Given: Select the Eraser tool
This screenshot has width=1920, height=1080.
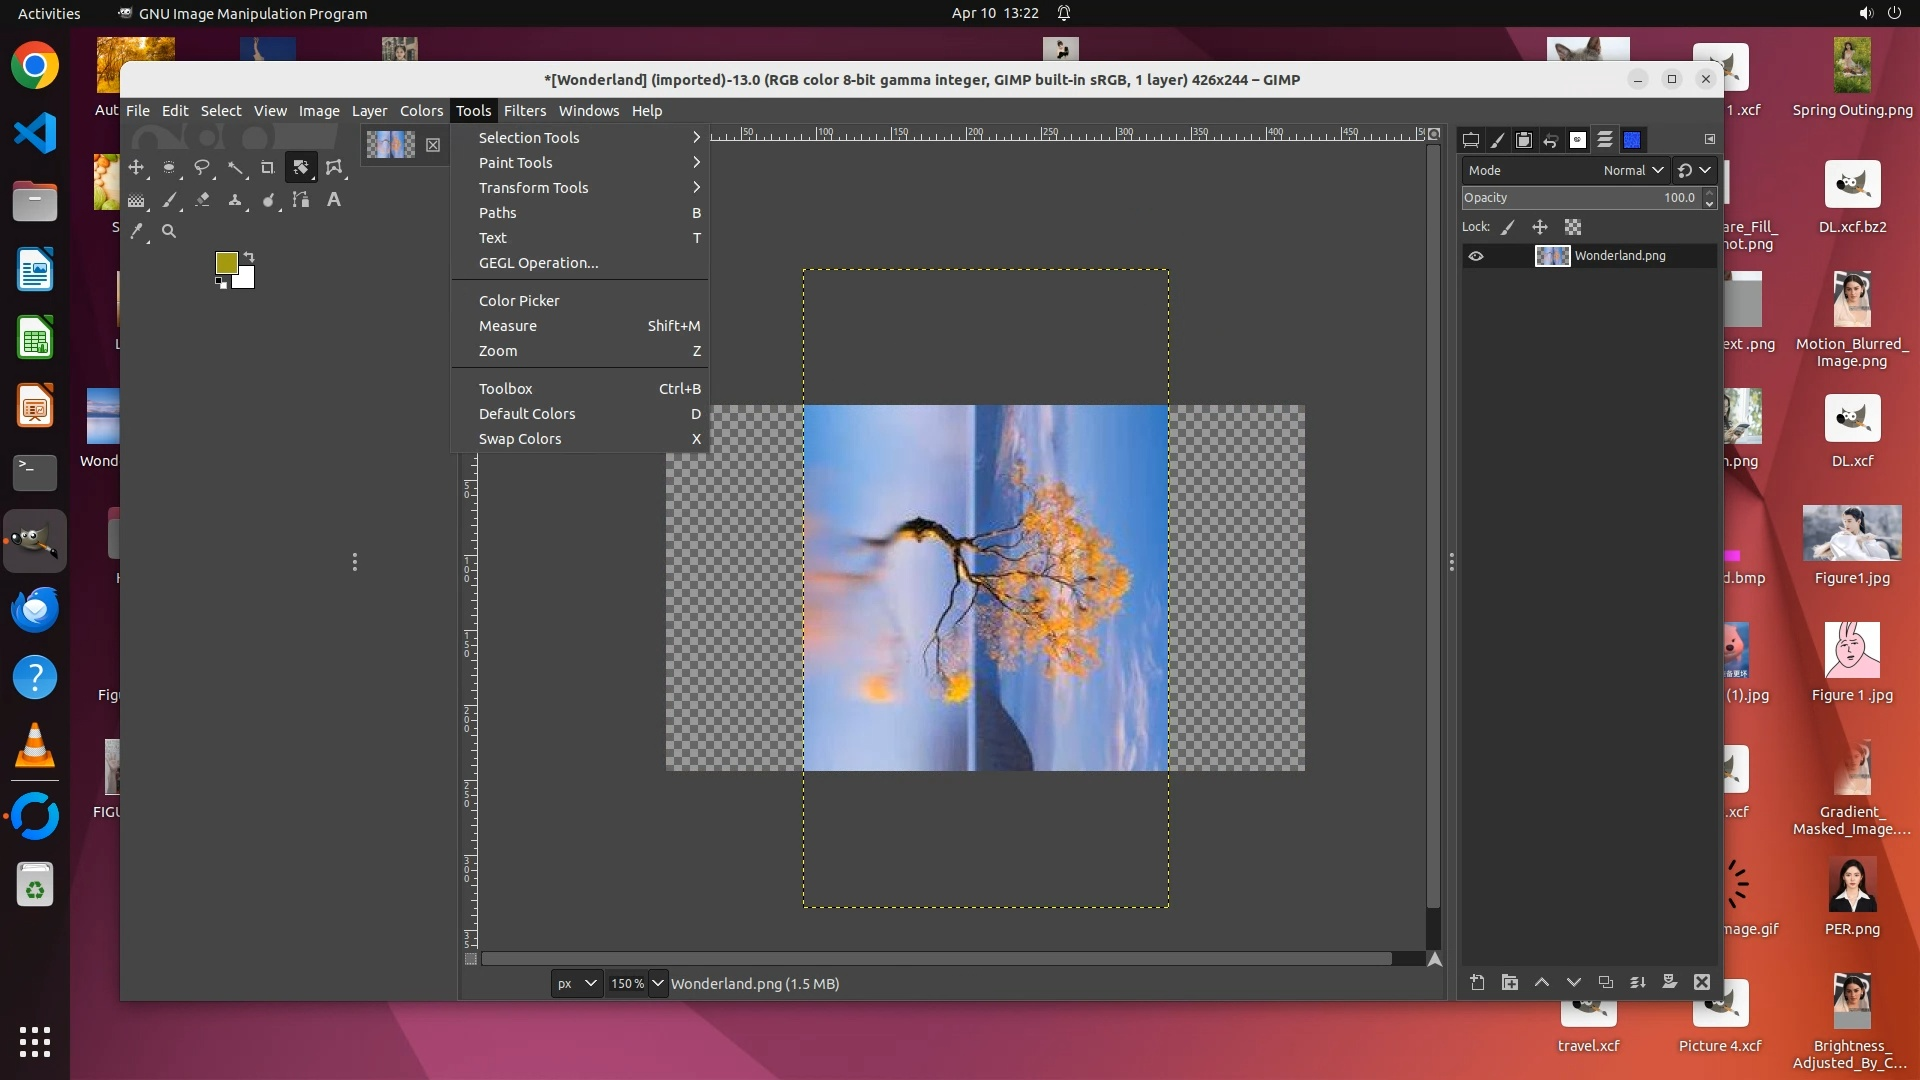Looking at the screenshot, I should click(x=202, y=200).
